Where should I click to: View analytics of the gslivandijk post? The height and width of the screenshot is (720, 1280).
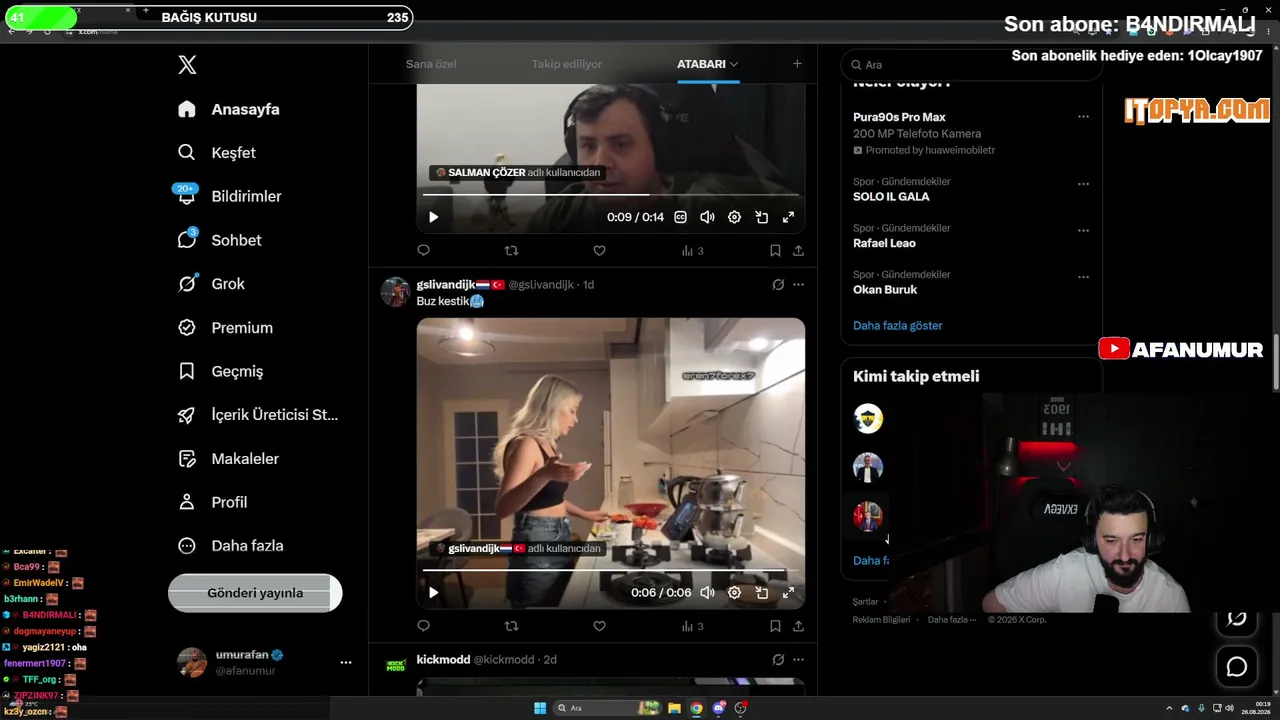pos(693,626)
